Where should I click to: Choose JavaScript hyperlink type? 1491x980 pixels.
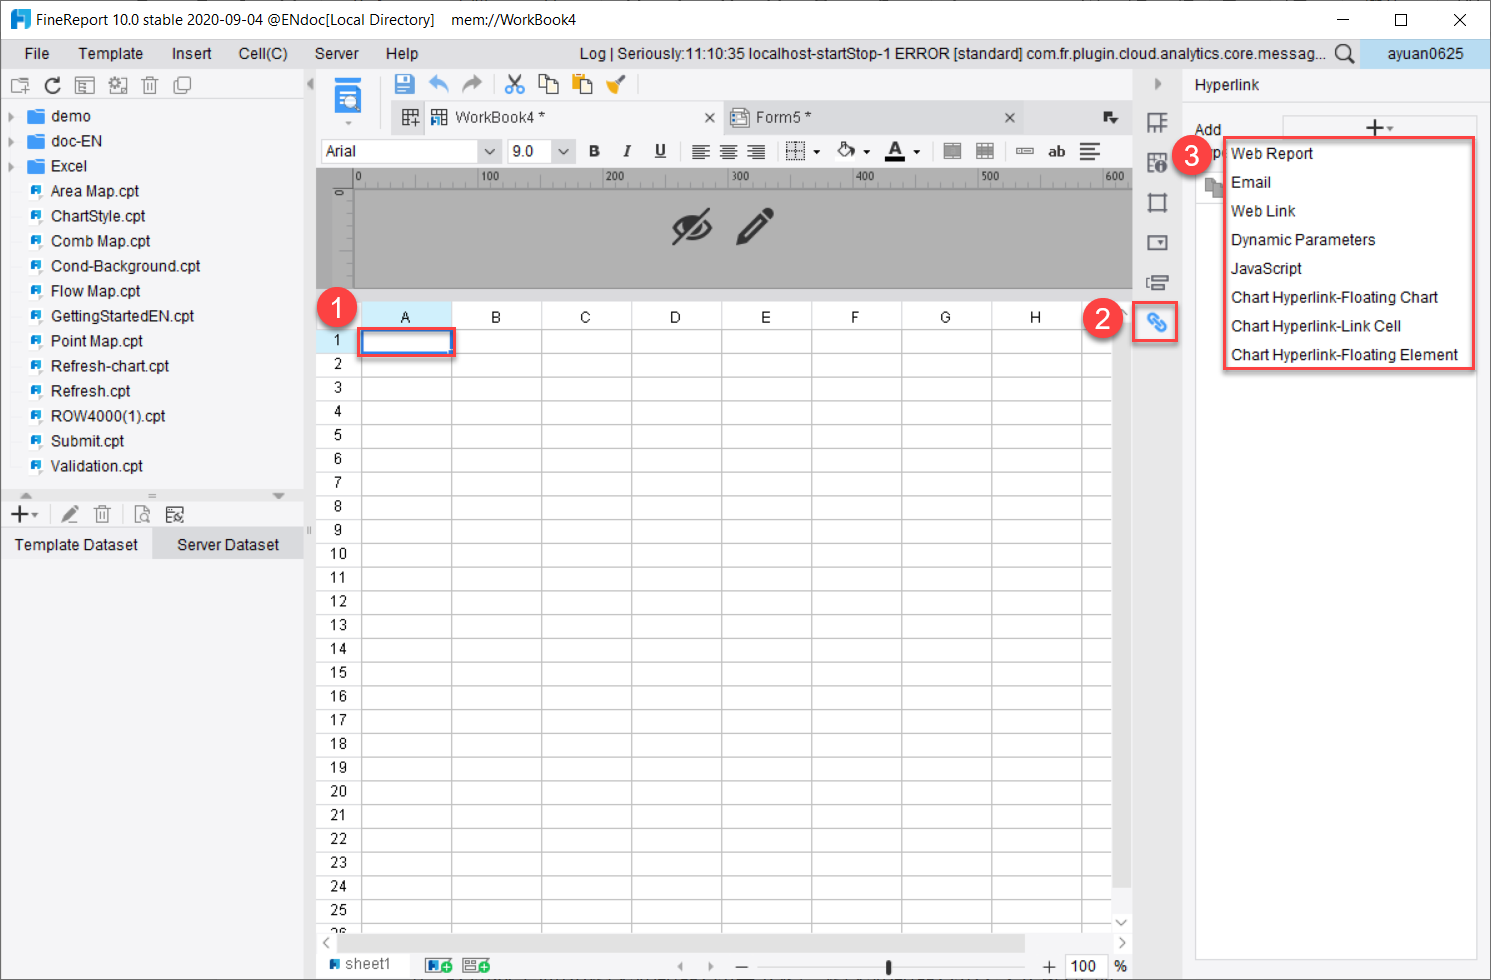click(1266, 268)
